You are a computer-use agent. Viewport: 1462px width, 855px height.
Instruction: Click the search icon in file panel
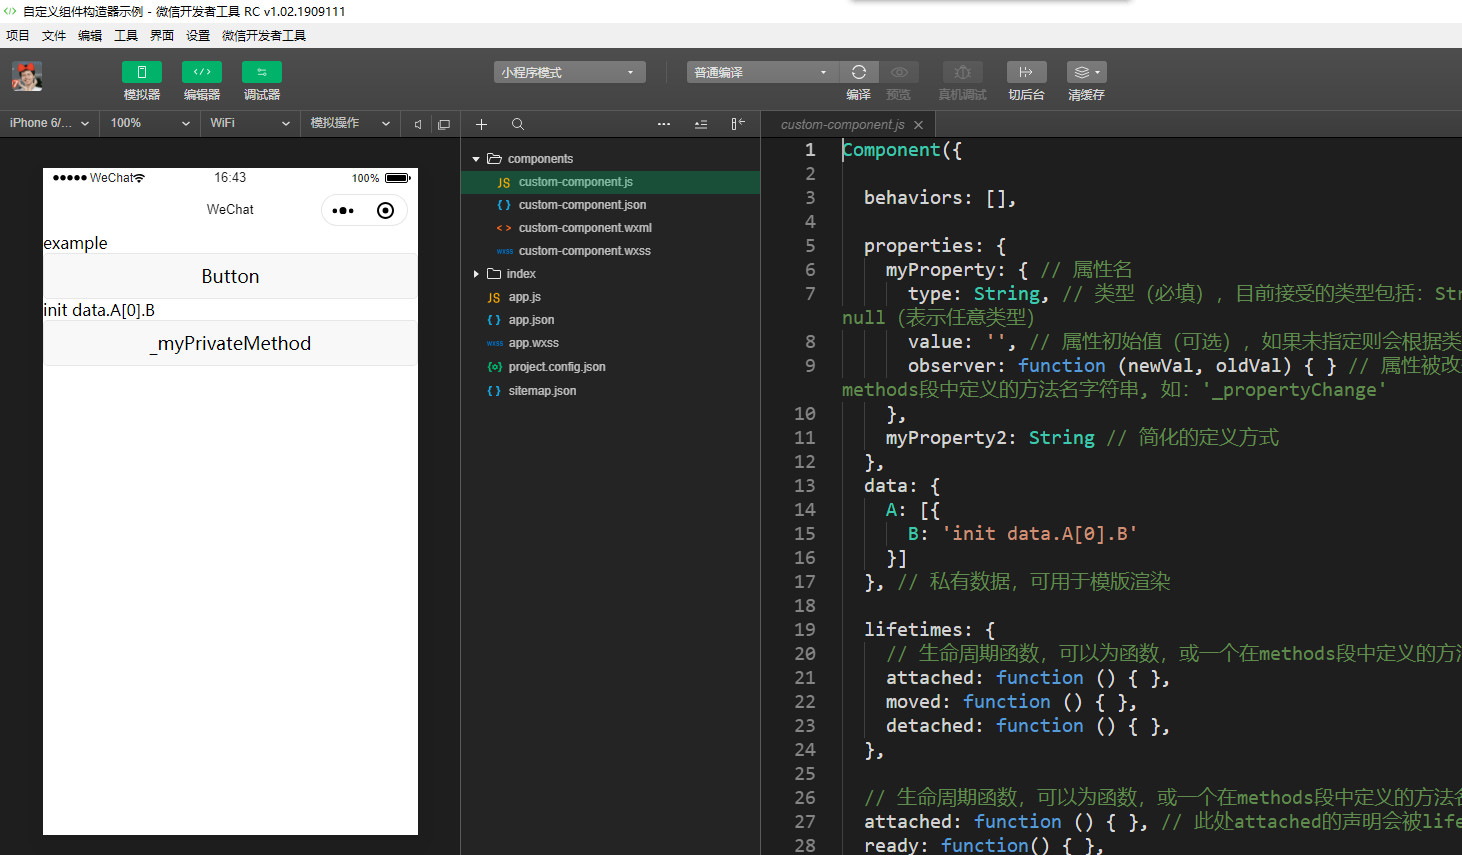518,124
